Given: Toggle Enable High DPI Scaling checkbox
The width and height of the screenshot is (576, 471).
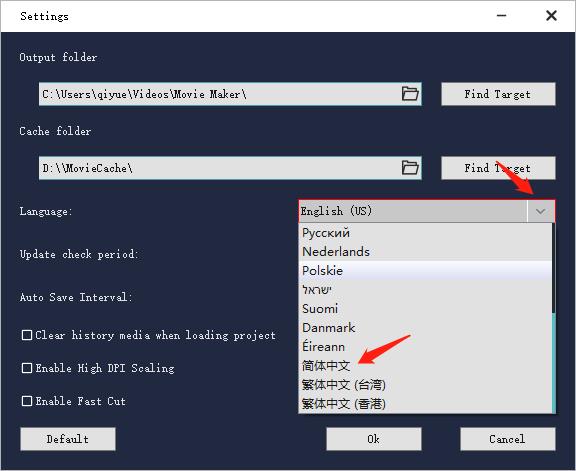Looking at the screenshot, I should click(x=27, y=368).
